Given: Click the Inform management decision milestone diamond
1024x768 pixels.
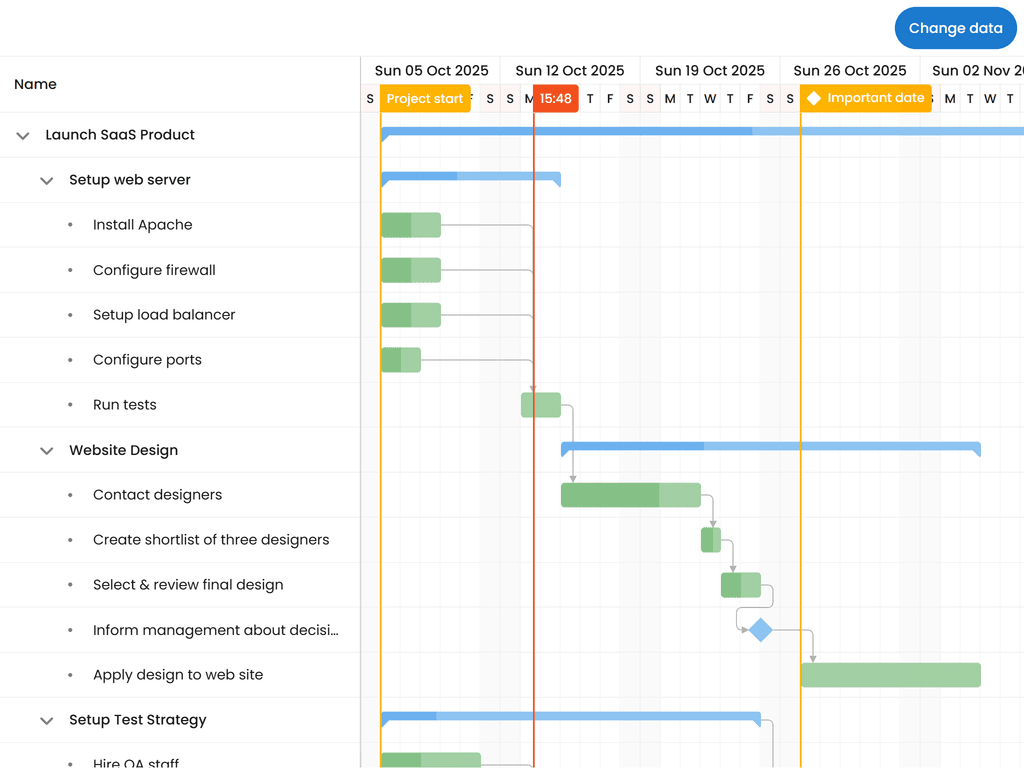Looking at the screenshot, I should coord(760,630).
